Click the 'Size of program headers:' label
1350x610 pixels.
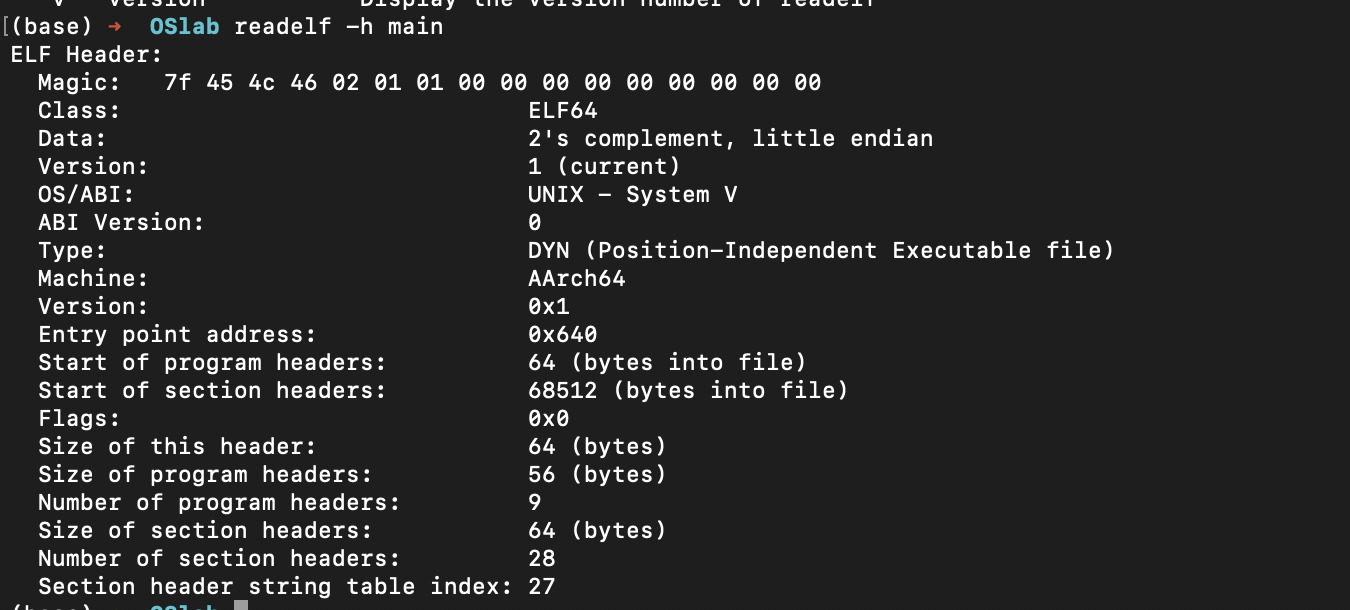(x=205, y=475)
